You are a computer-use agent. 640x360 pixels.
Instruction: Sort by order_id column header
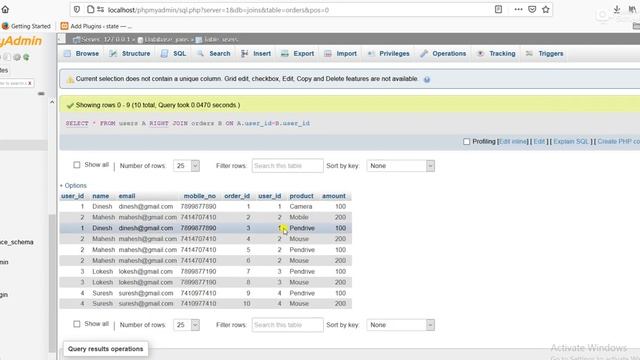tap(237, 196)
